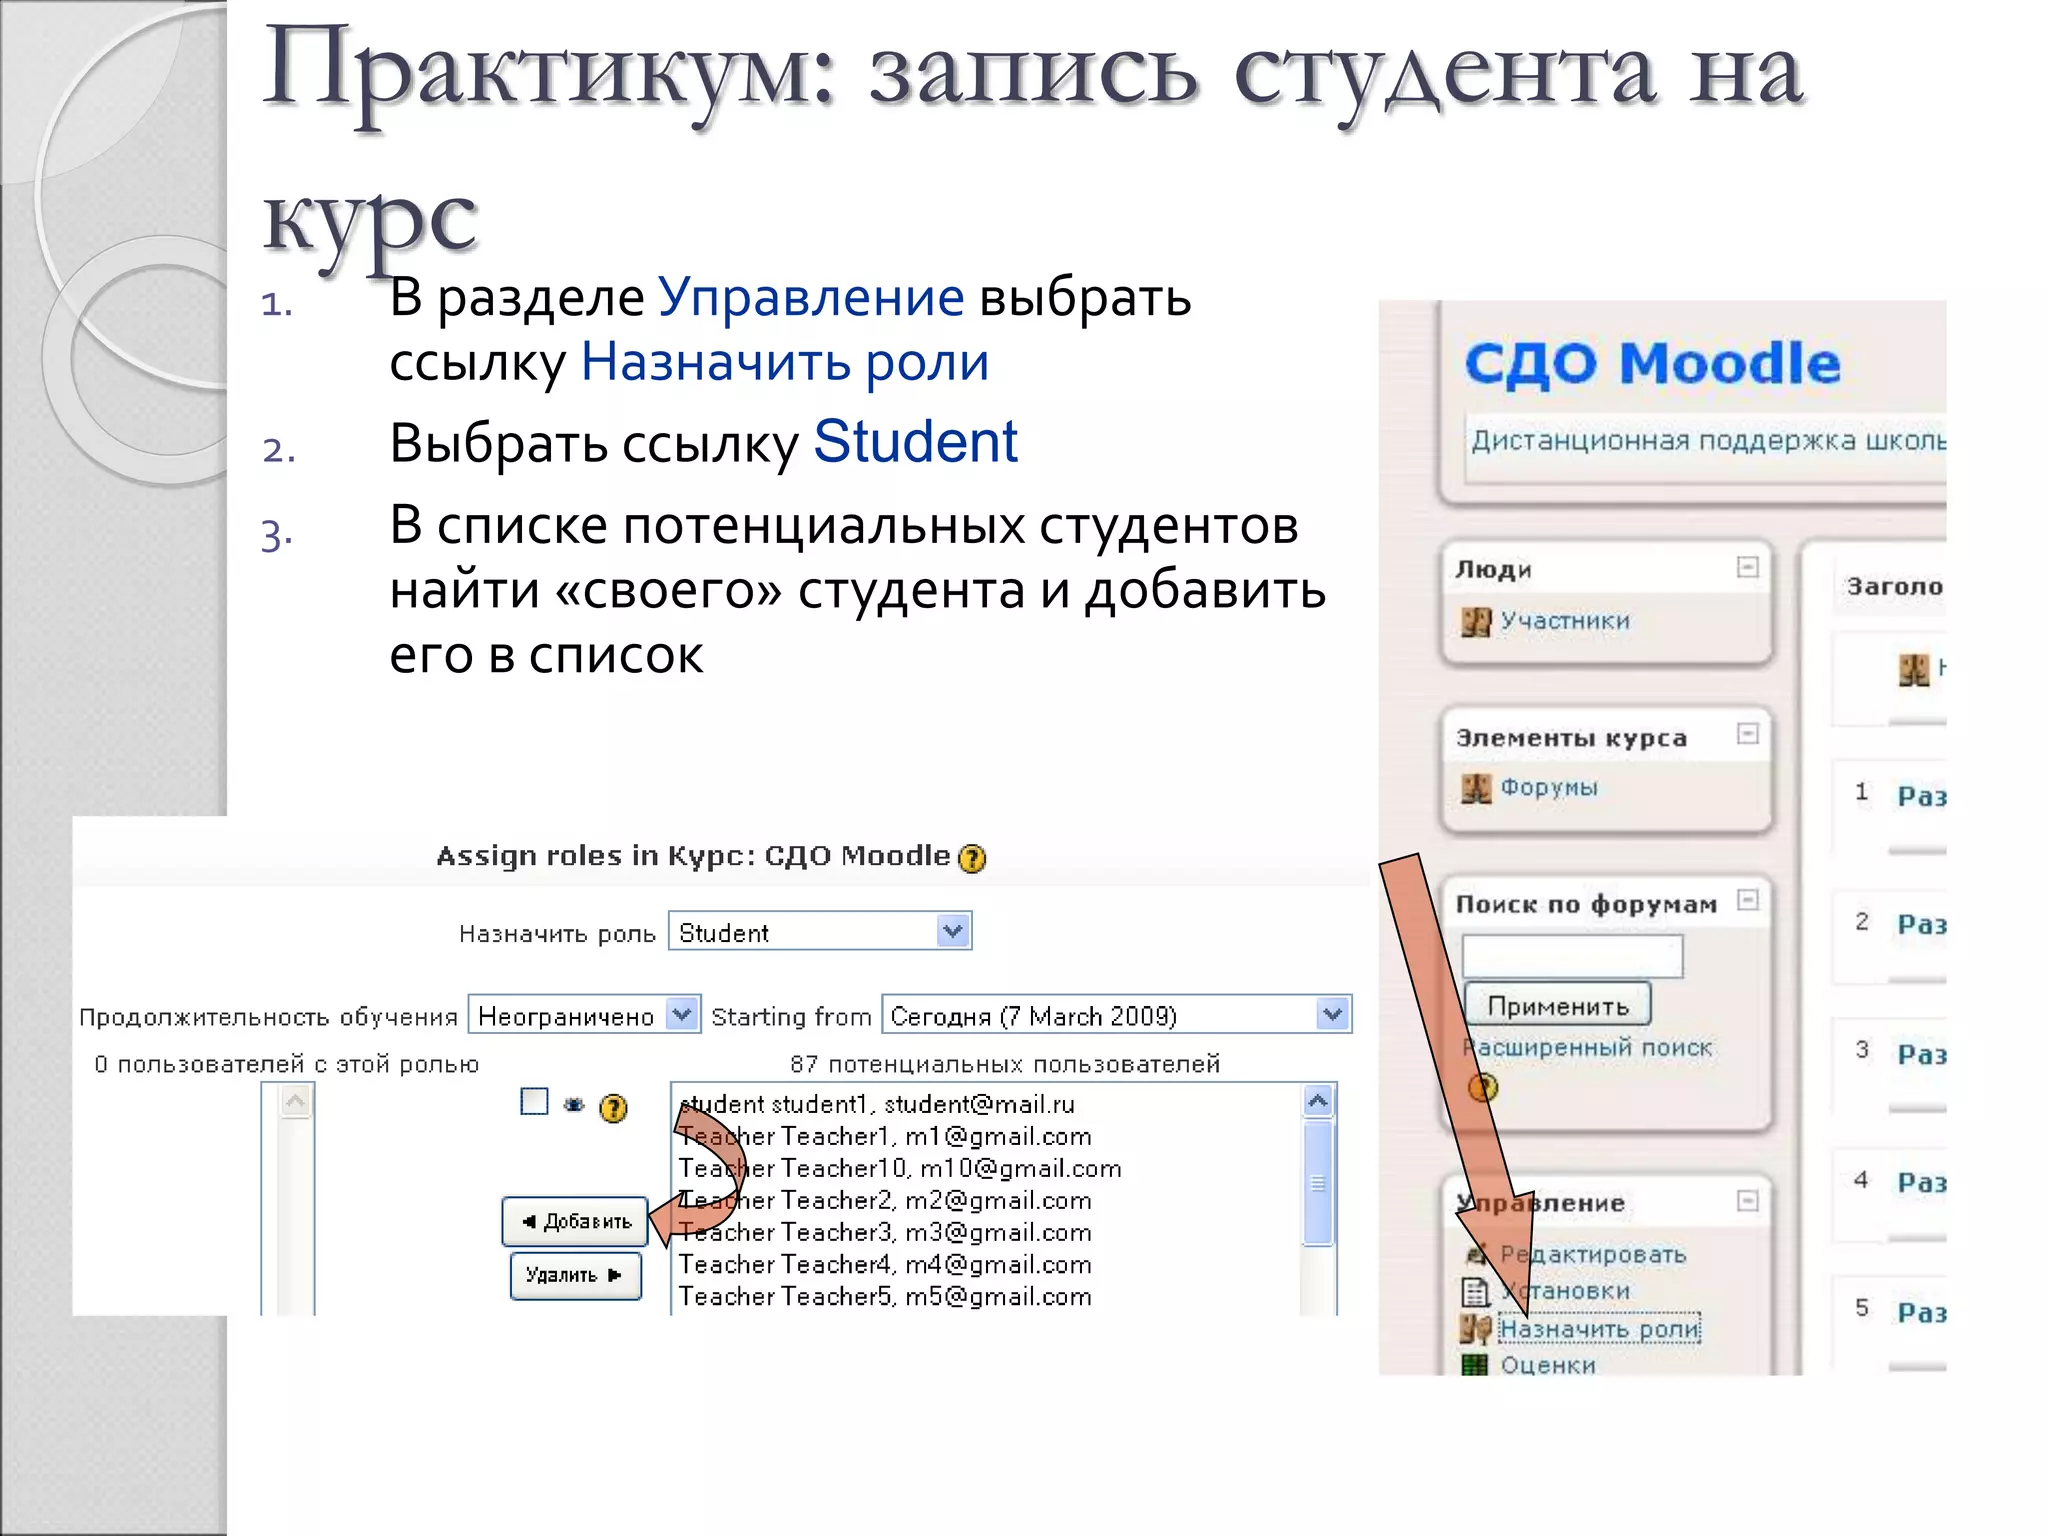The width and height of the screenshot is (2048, 1536).
Task: Collapse the Управление block
Action: [x=1747, y=1200]
